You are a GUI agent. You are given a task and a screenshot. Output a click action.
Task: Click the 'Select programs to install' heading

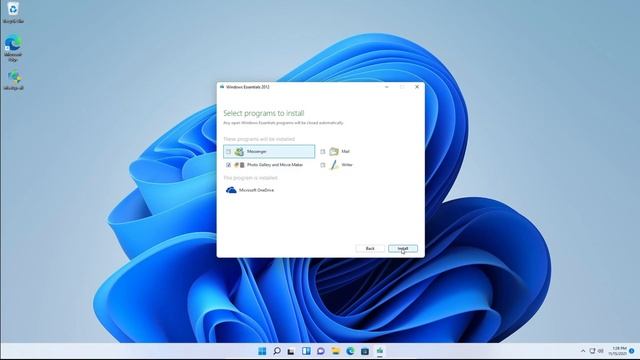[264, 113]
